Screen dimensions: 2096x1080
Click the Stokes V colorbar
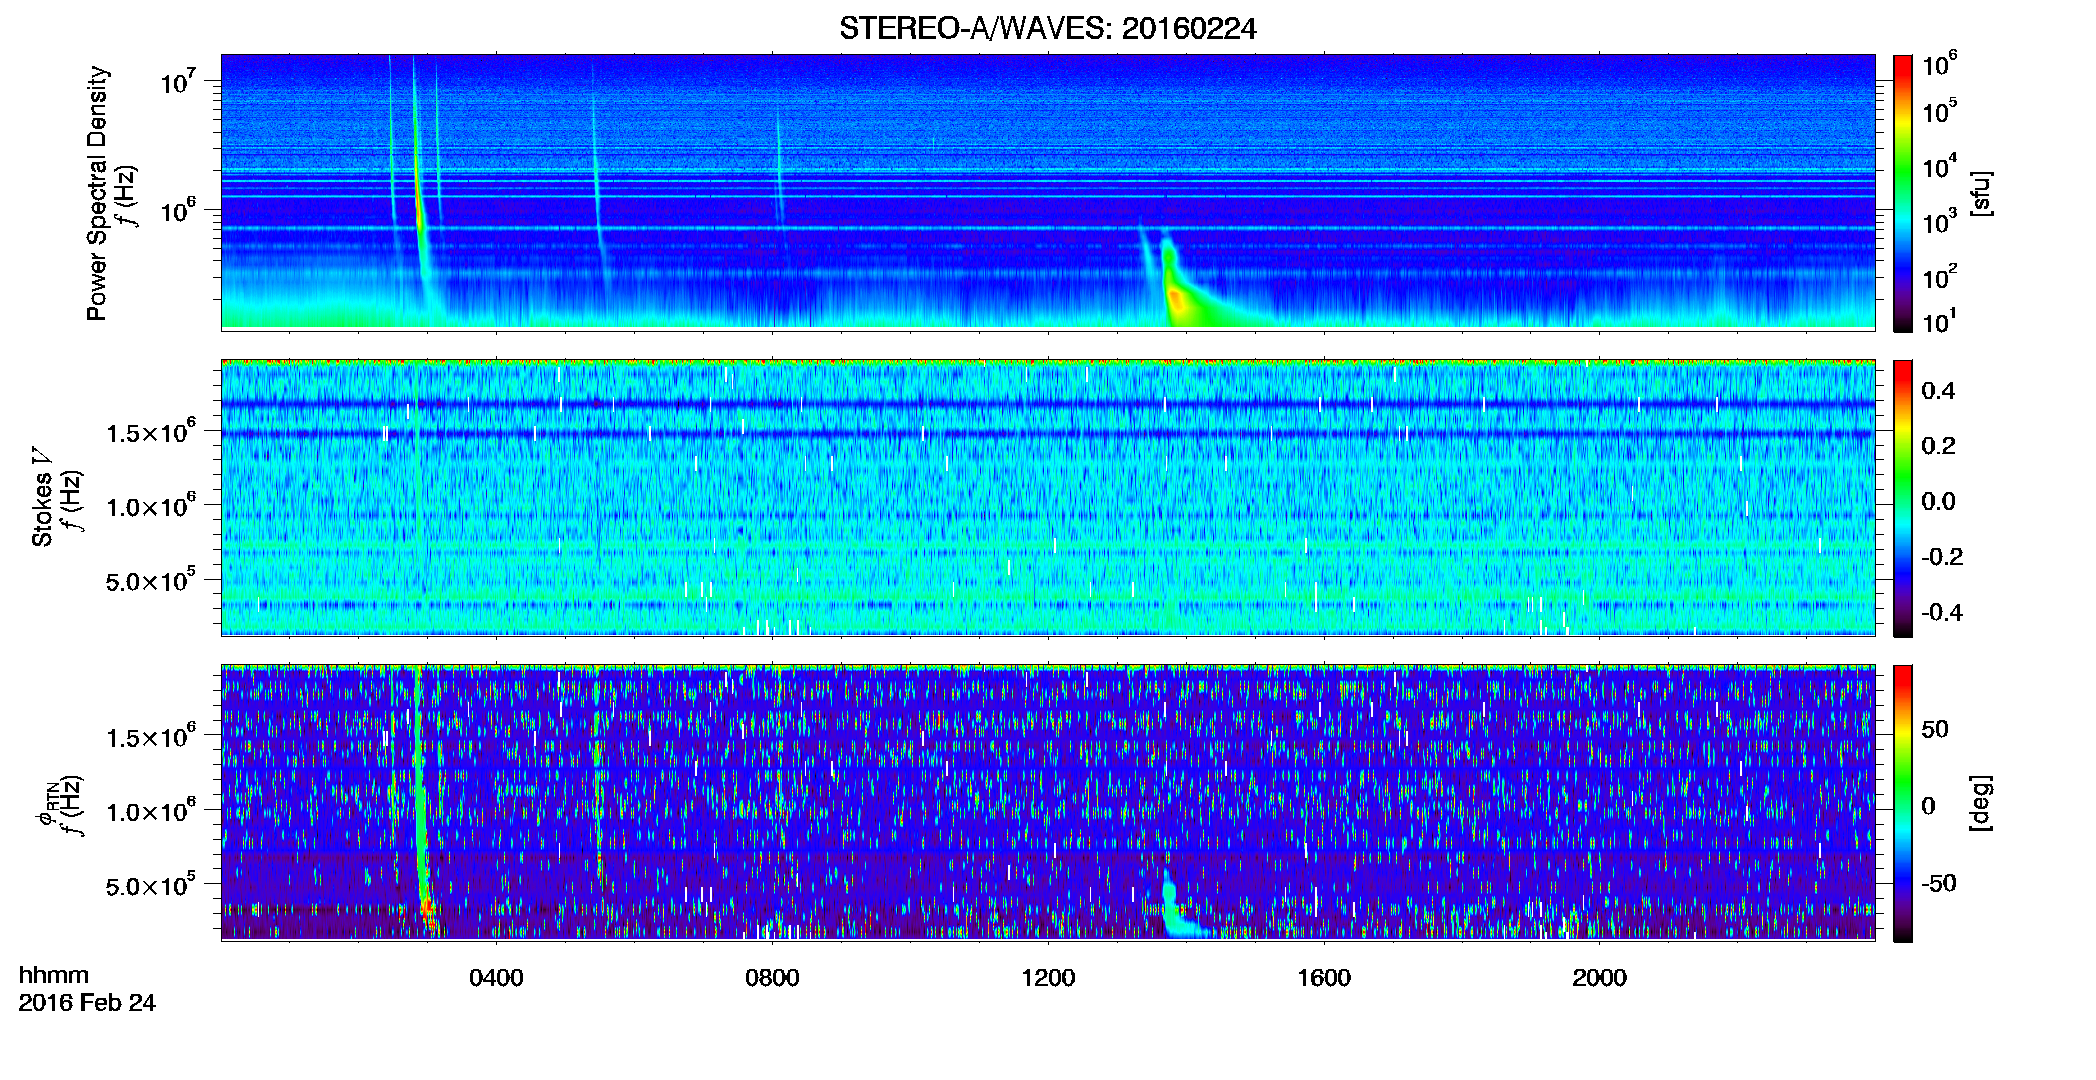tap(1902, 498)
